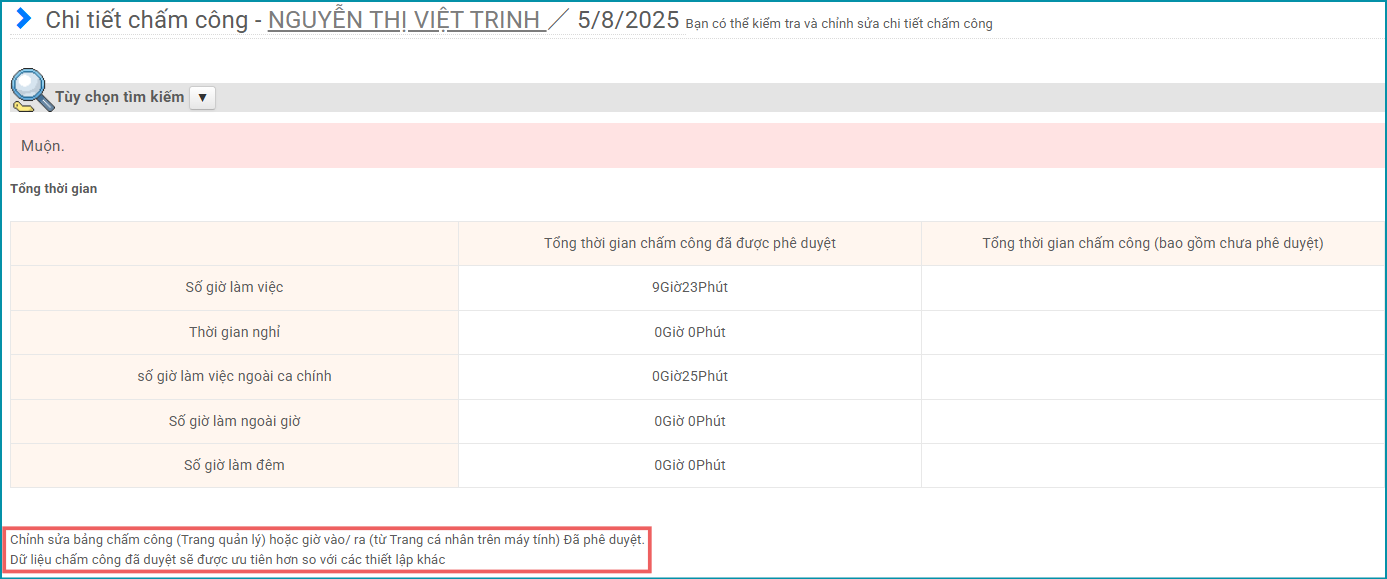Click the Số giờ làm việc row label

(x=234, y=288)
